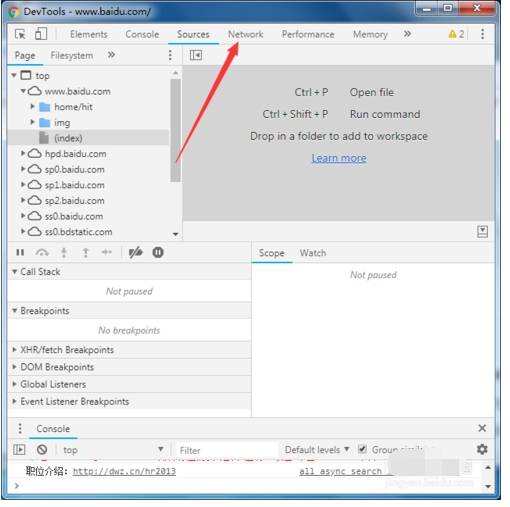Open navigator pane three-dot options

tap(170, 55)
